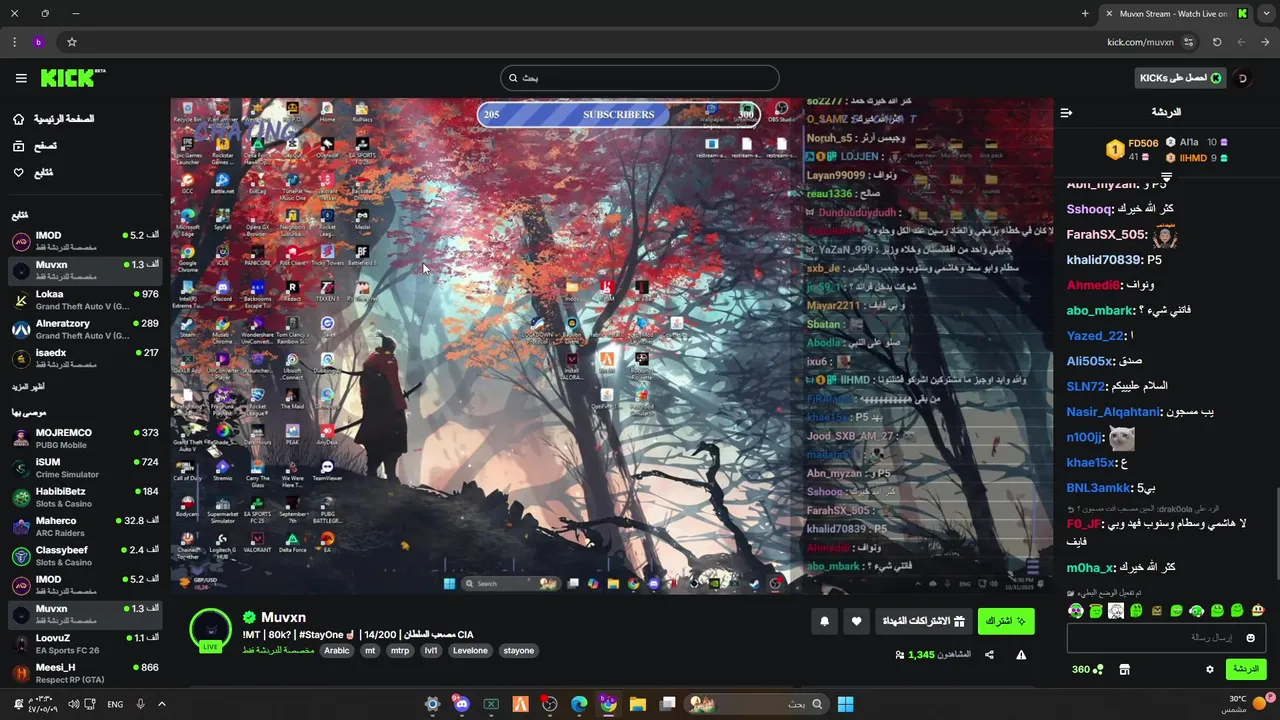Open the browser tab list dropdown arrow
Viewport: 1280px width, 720px height.
1265,14
